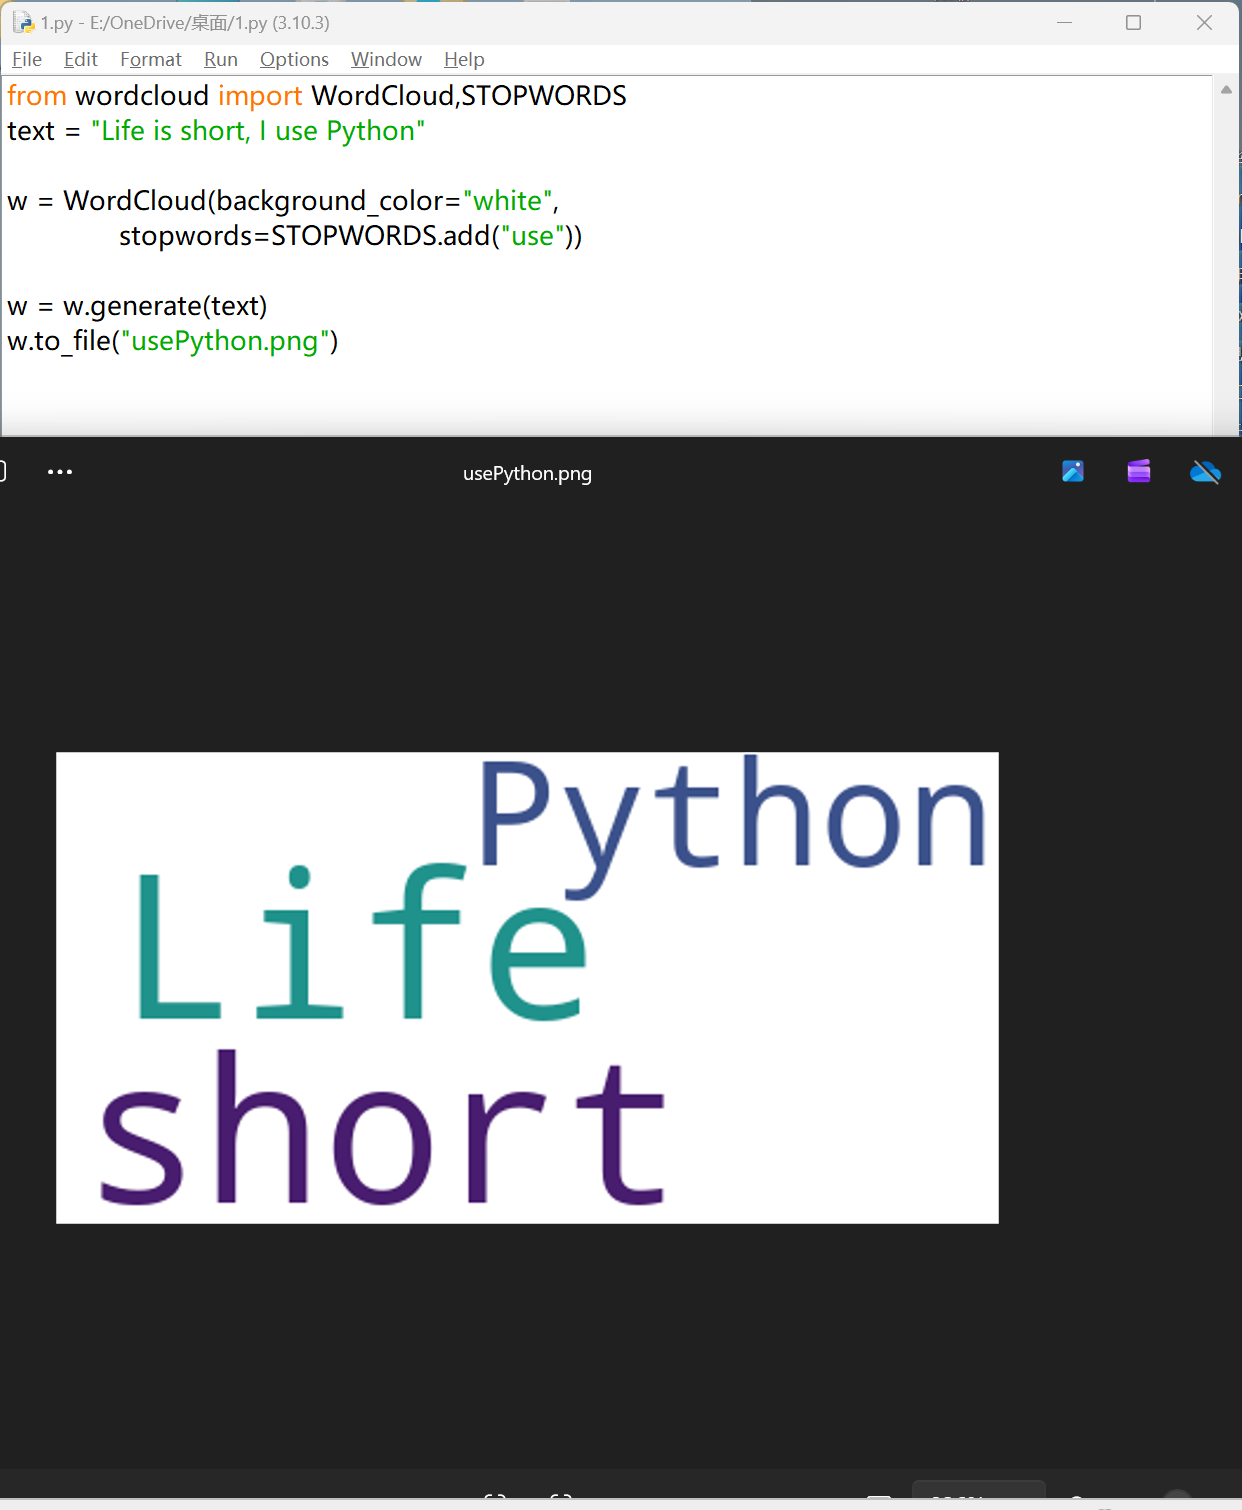Open the Help menu

click(464, 59)
